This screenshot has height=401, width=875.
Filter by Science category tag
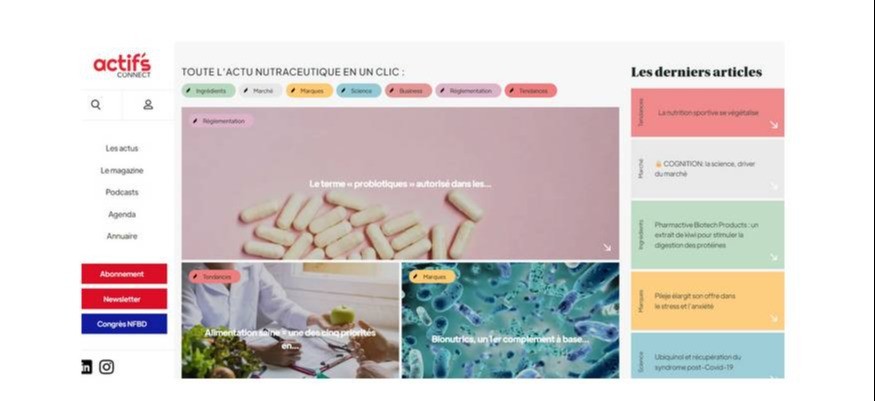pos(359,91)
